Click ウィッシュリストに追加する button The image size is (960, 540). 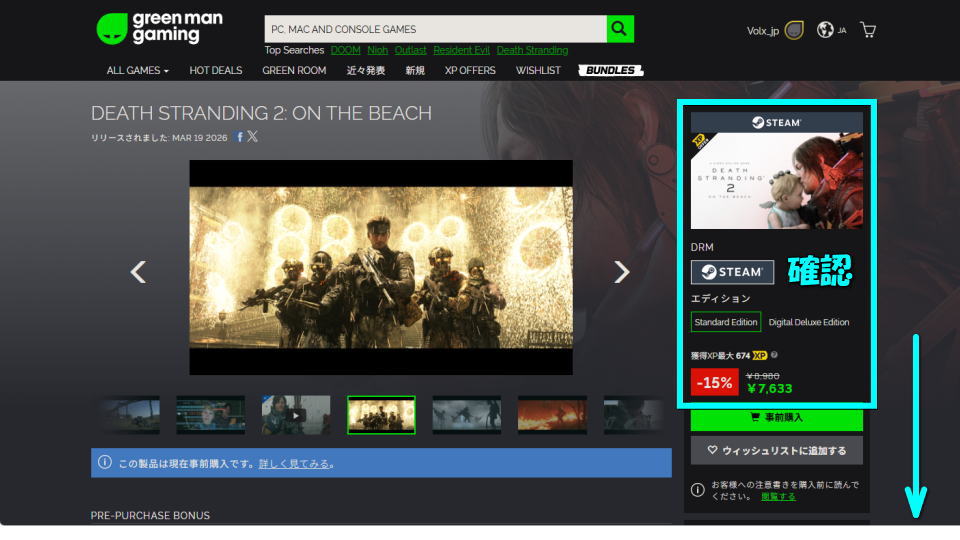click(776, 450)
